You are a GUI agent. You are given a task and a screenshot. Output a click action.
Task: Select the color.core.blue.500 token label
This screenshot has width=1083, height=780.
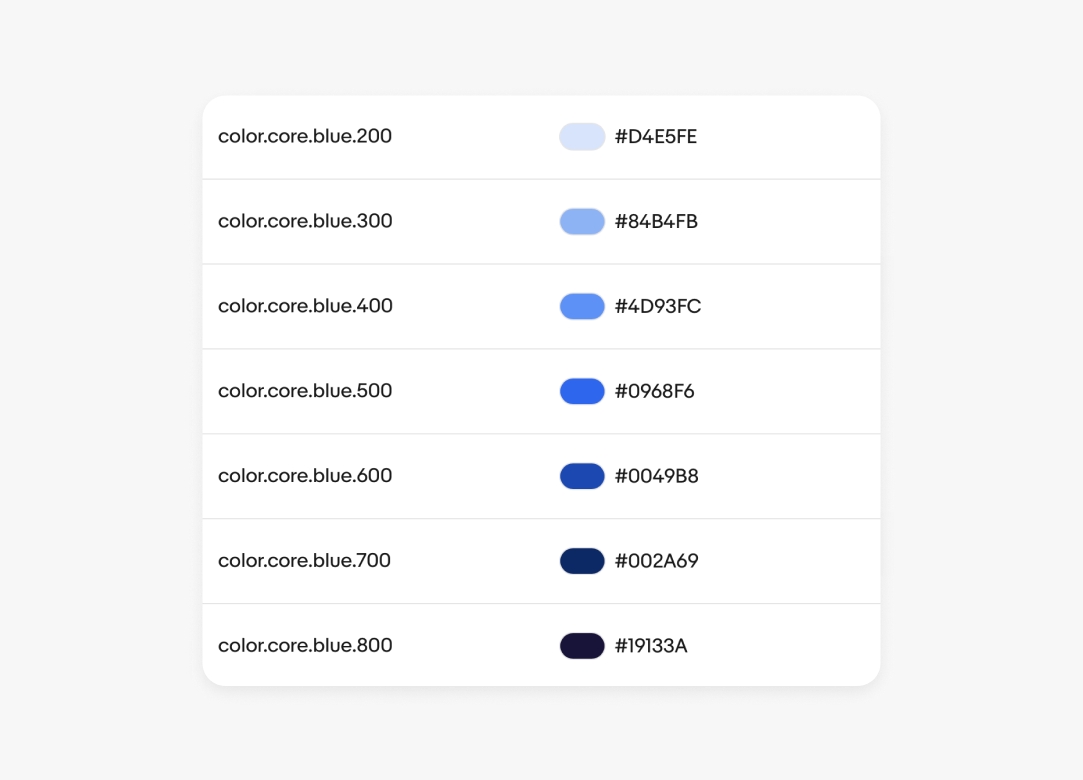point(305,391)
